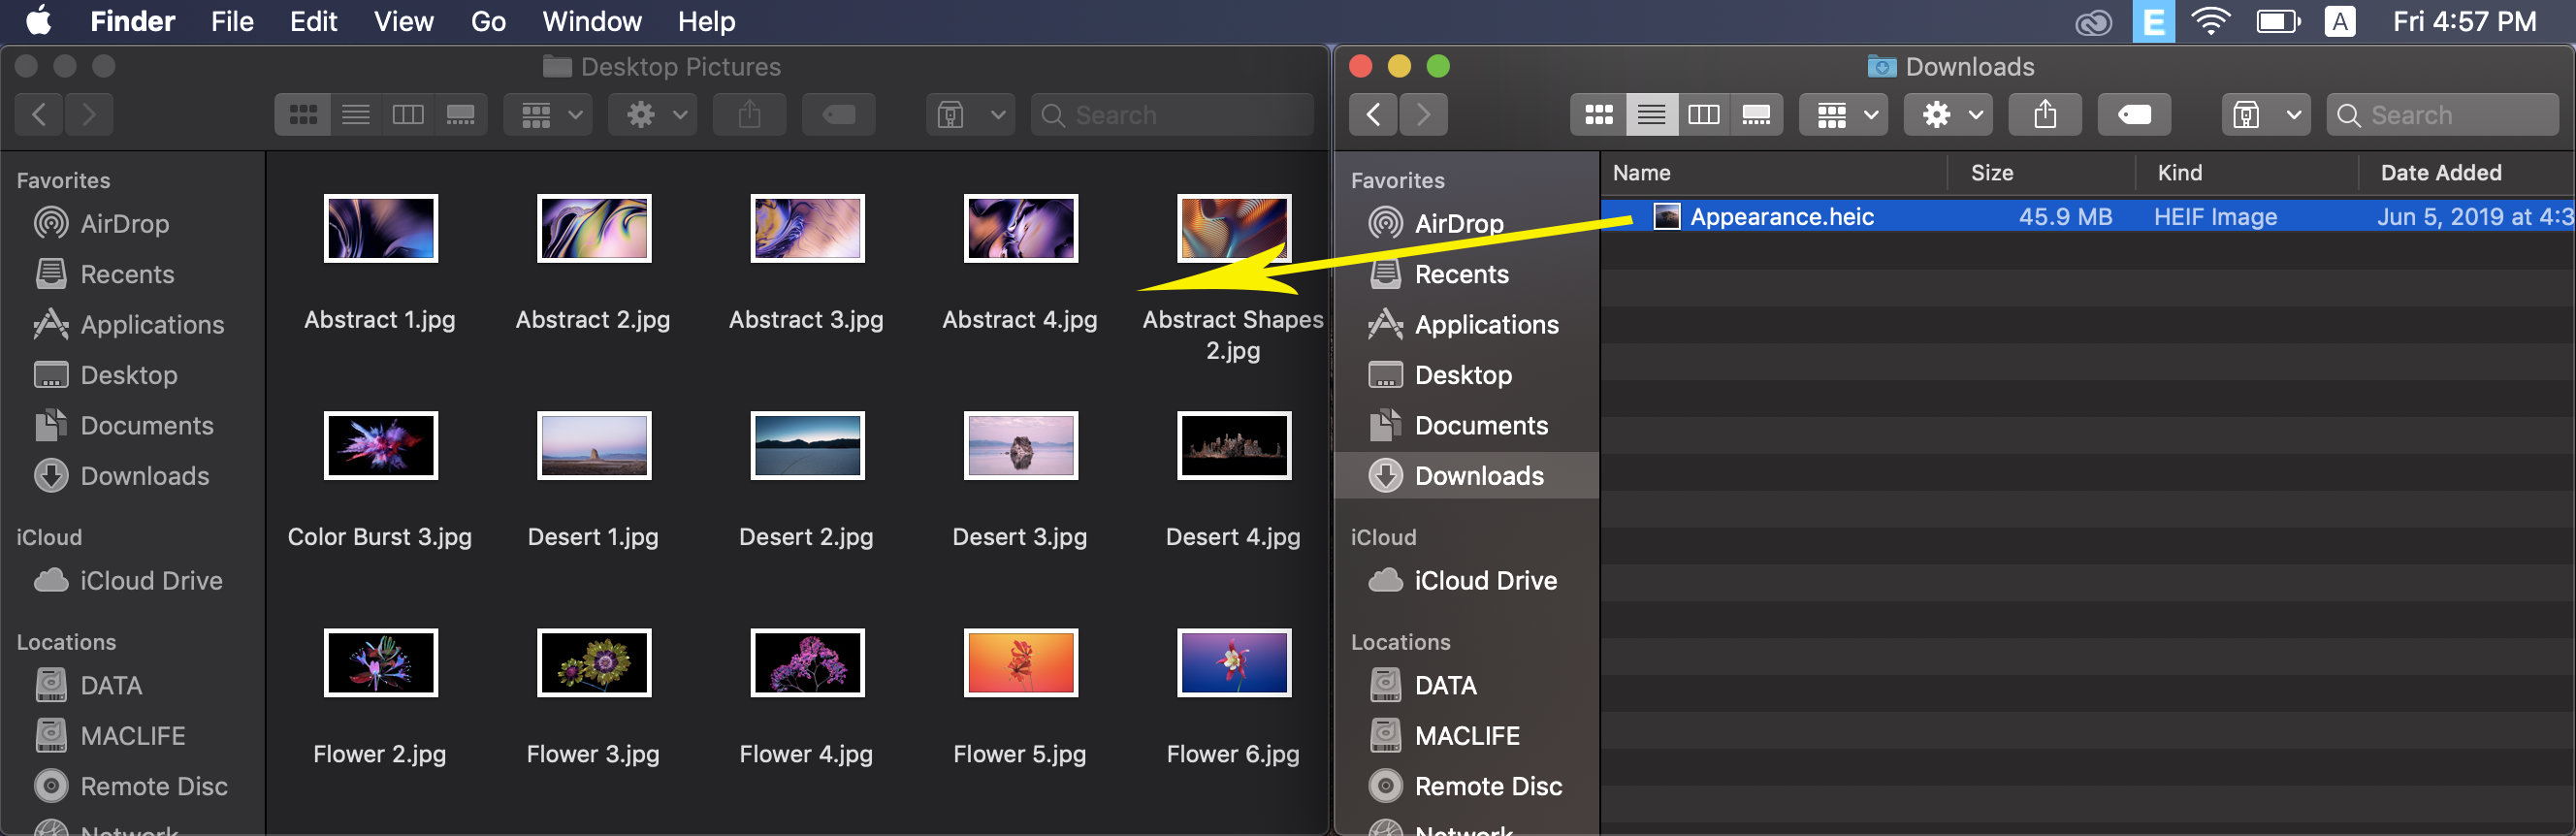Click Search field in Downloads window
The width and height of the screenshot is (2576, 836).
2443,115
